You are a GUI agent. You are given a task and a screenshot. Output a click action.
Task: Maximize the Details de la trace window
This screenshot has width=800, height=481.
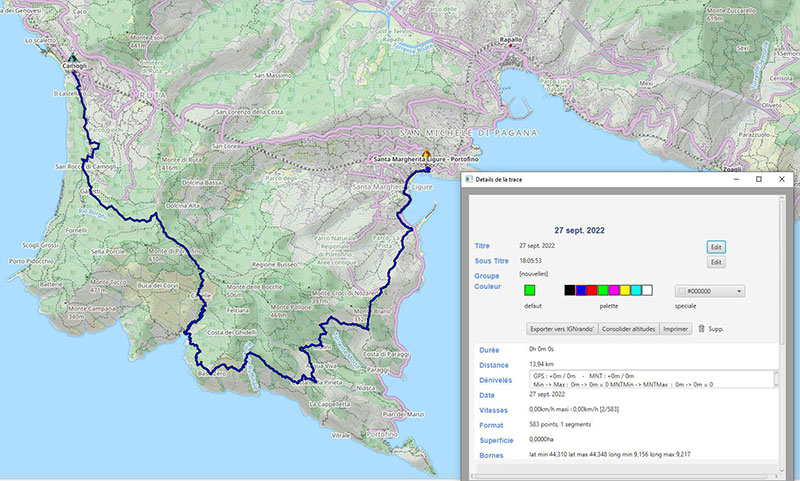coord(759,179)
